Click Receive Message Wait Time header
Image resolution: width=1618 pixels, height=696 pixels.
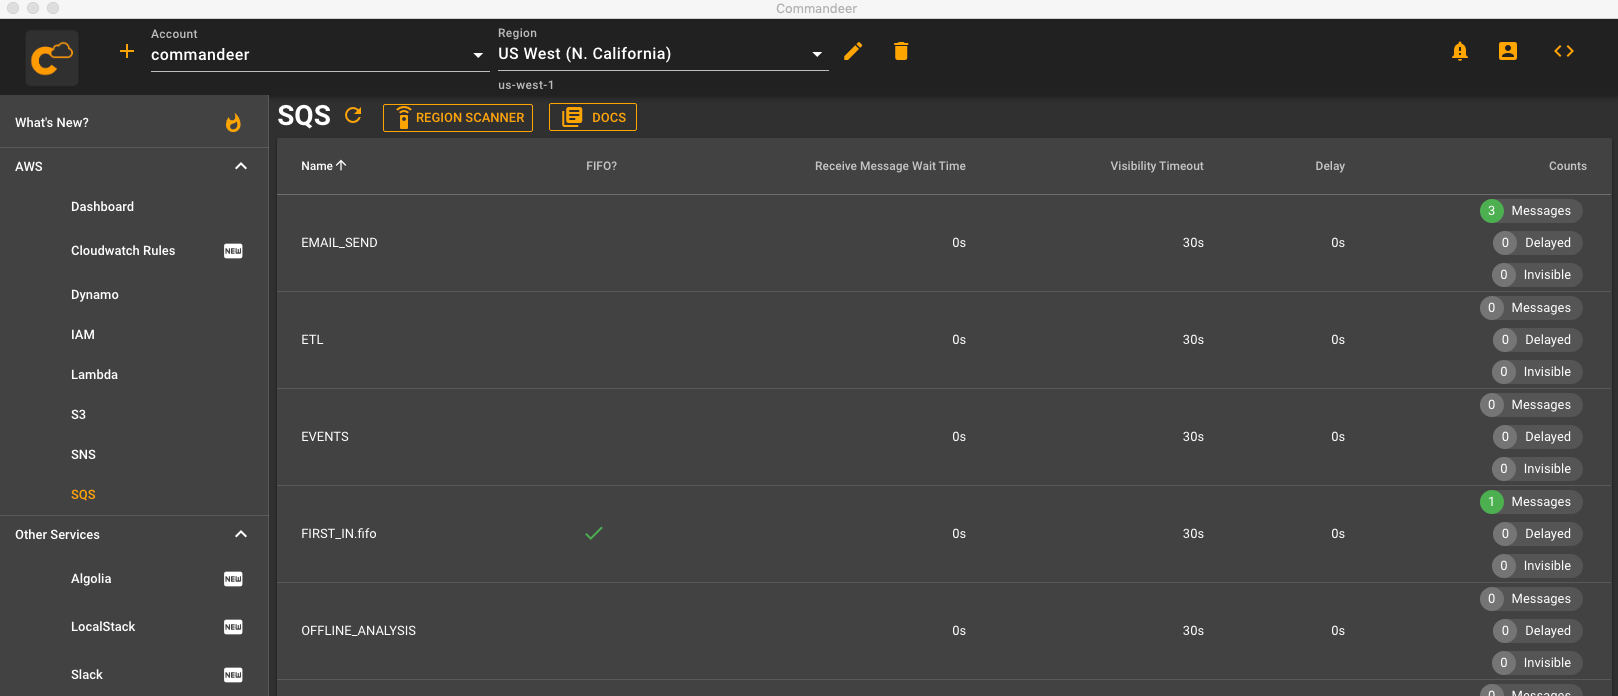(890, 166)
